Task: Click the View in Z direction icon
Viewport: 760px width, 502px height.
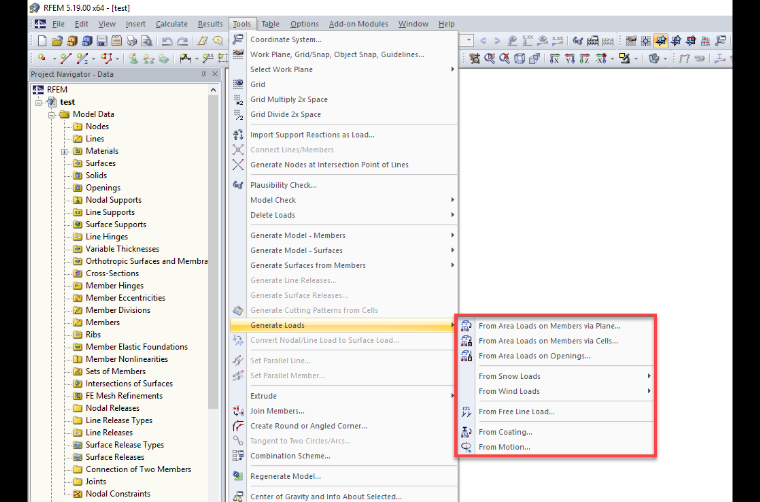Action: point(585,59)
